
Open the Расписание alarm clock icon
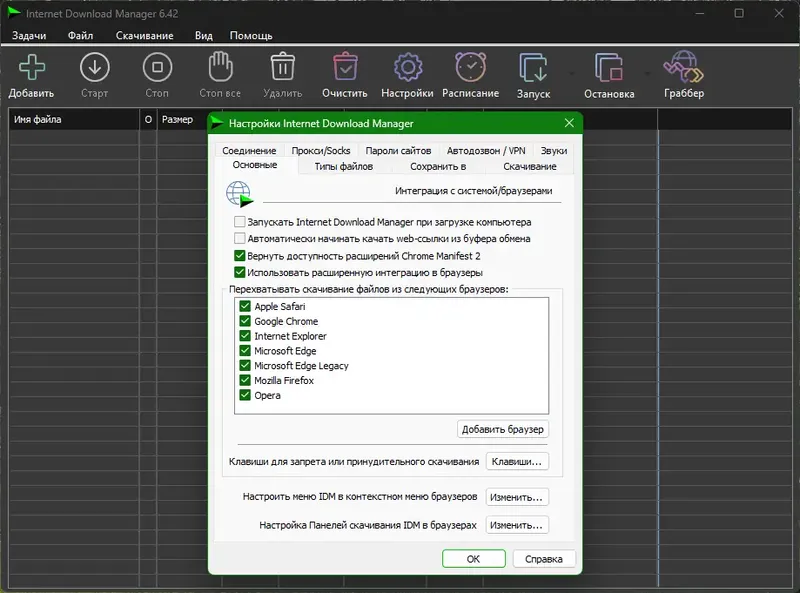[470, 67]
